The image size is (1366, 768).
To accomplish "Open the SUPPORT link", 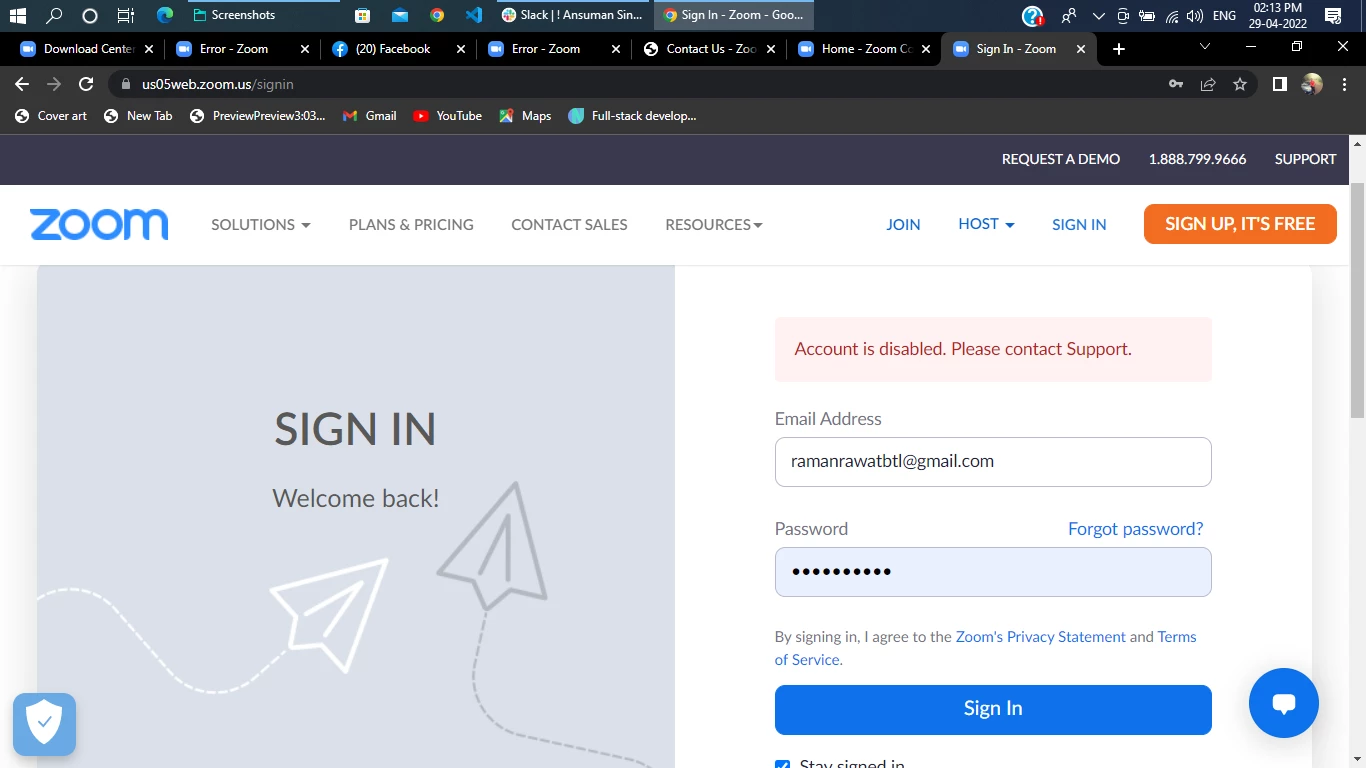I will [x=1305, y=159].
